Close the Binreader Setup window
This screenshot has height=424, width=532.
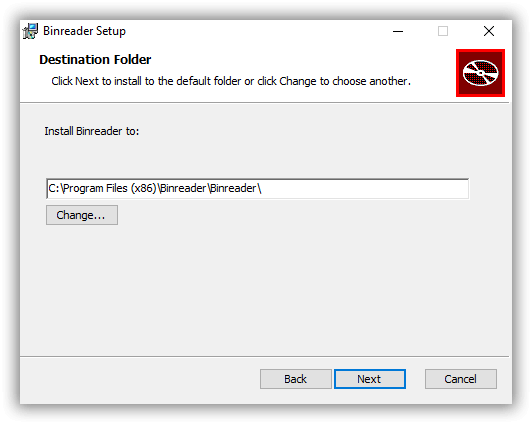click(x=489, y=31)
